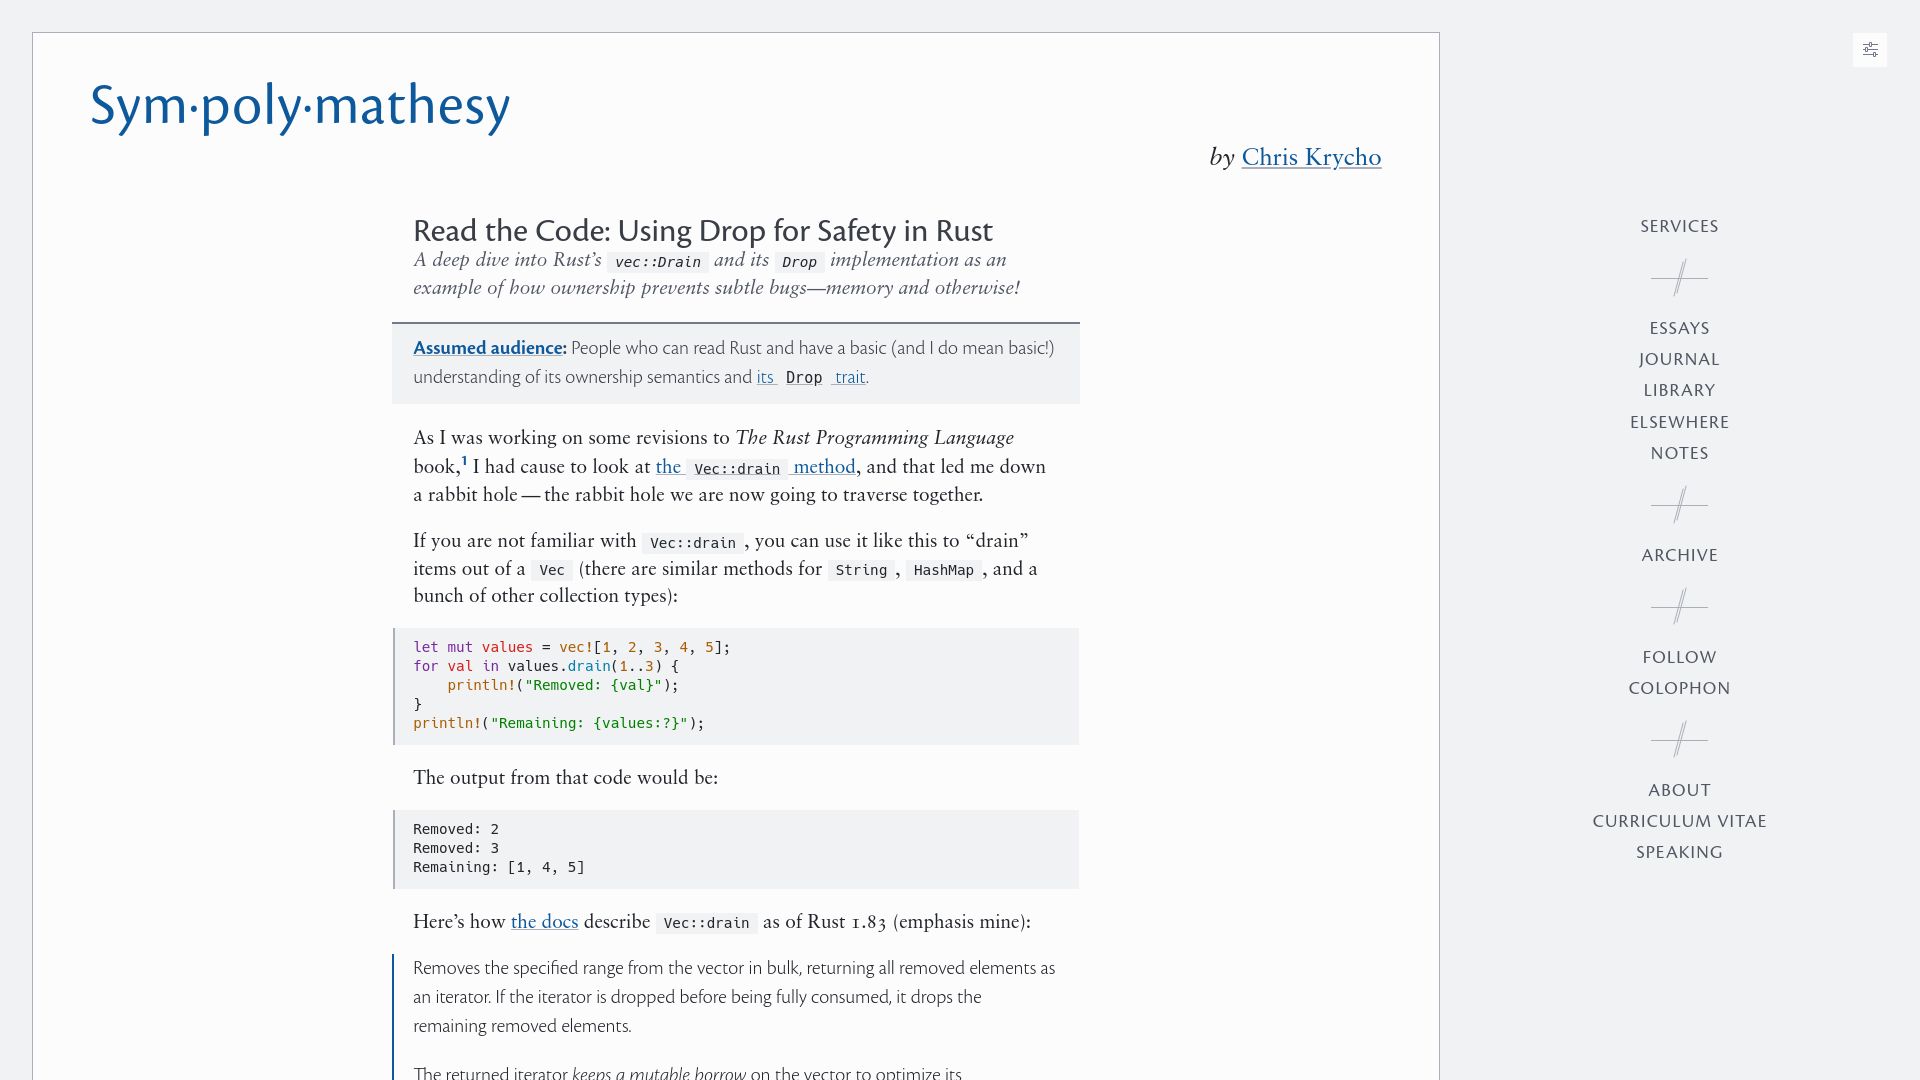Follow the "its Drop trait" link
The image size is (1920, 1080).
[x=811, y=377]
